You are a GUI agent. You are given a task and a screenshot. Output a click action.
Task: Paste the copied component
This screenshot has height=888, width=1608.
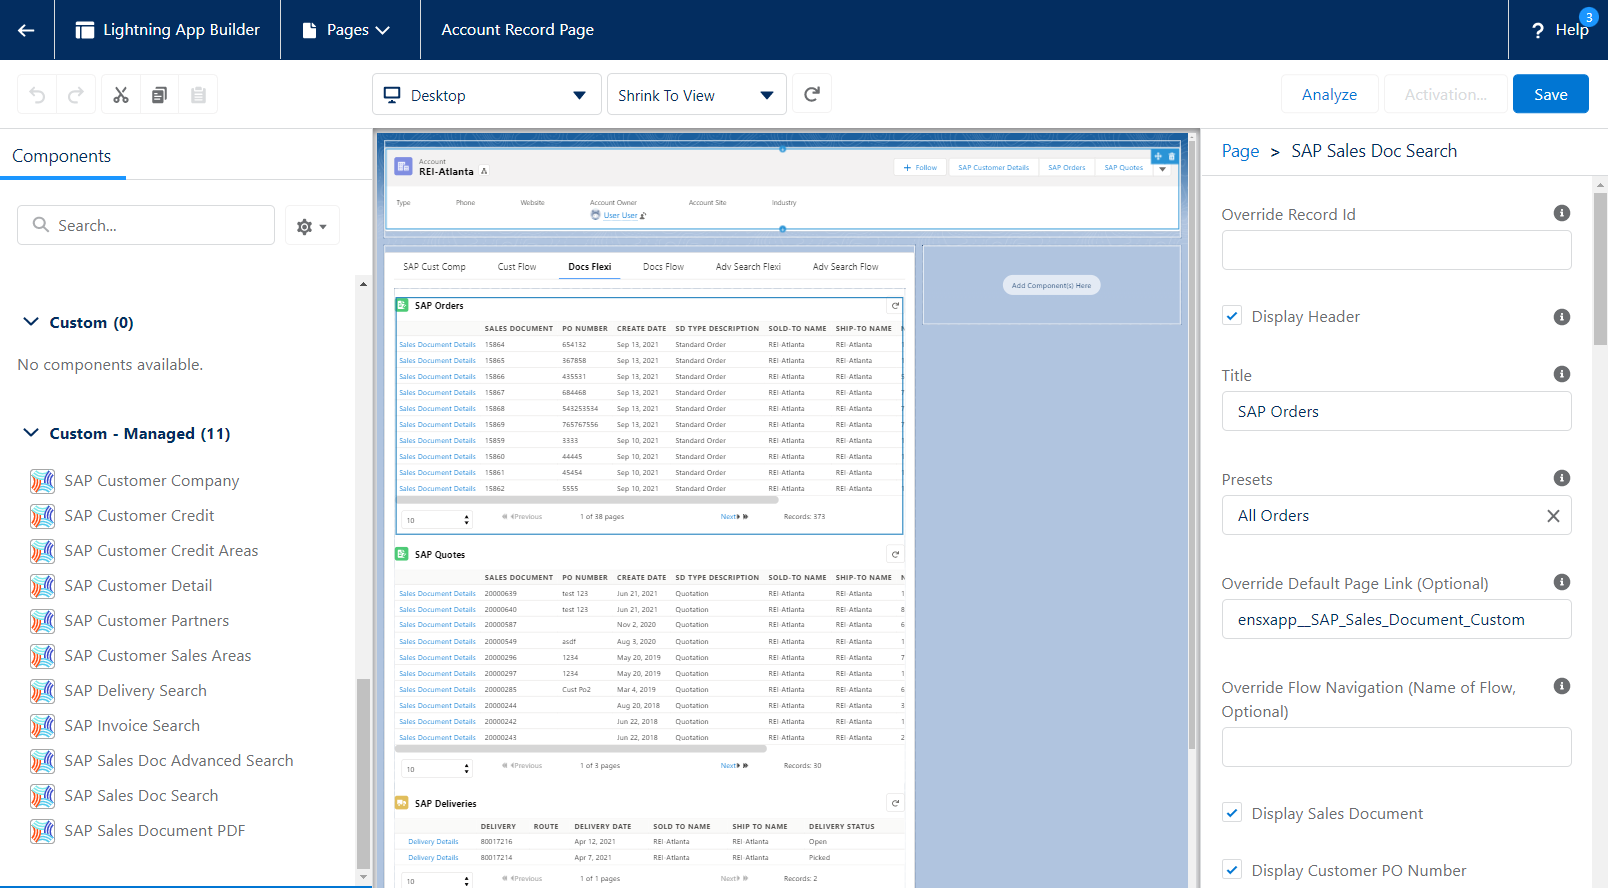198,95
